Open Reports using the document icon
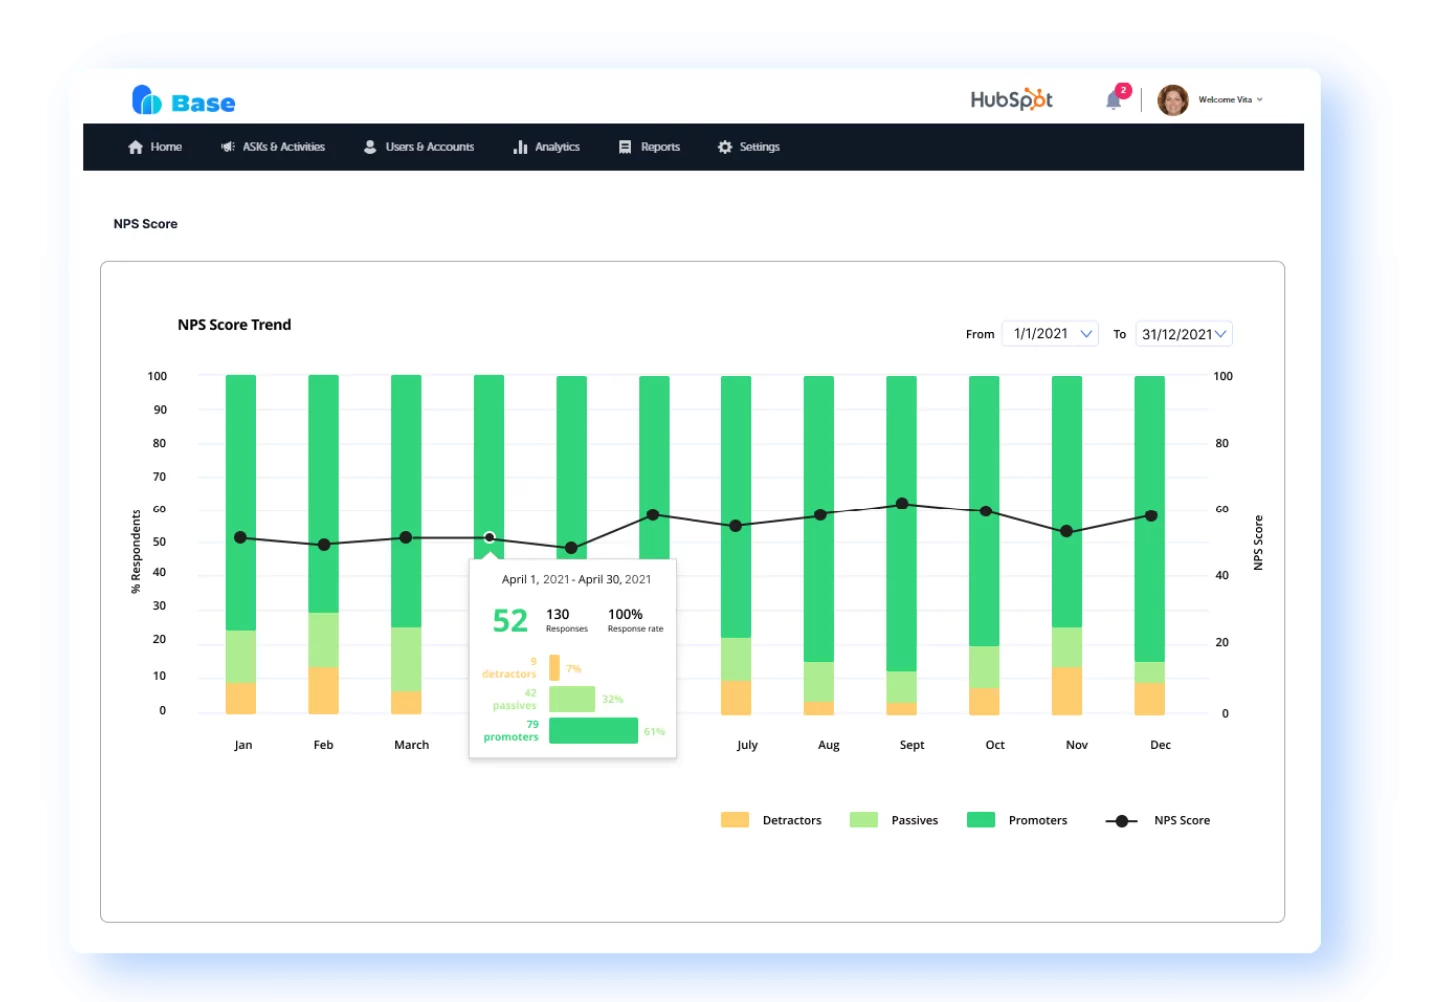Image resolution: width=1439 pixels, height=1002 pixels. (624, 146)
